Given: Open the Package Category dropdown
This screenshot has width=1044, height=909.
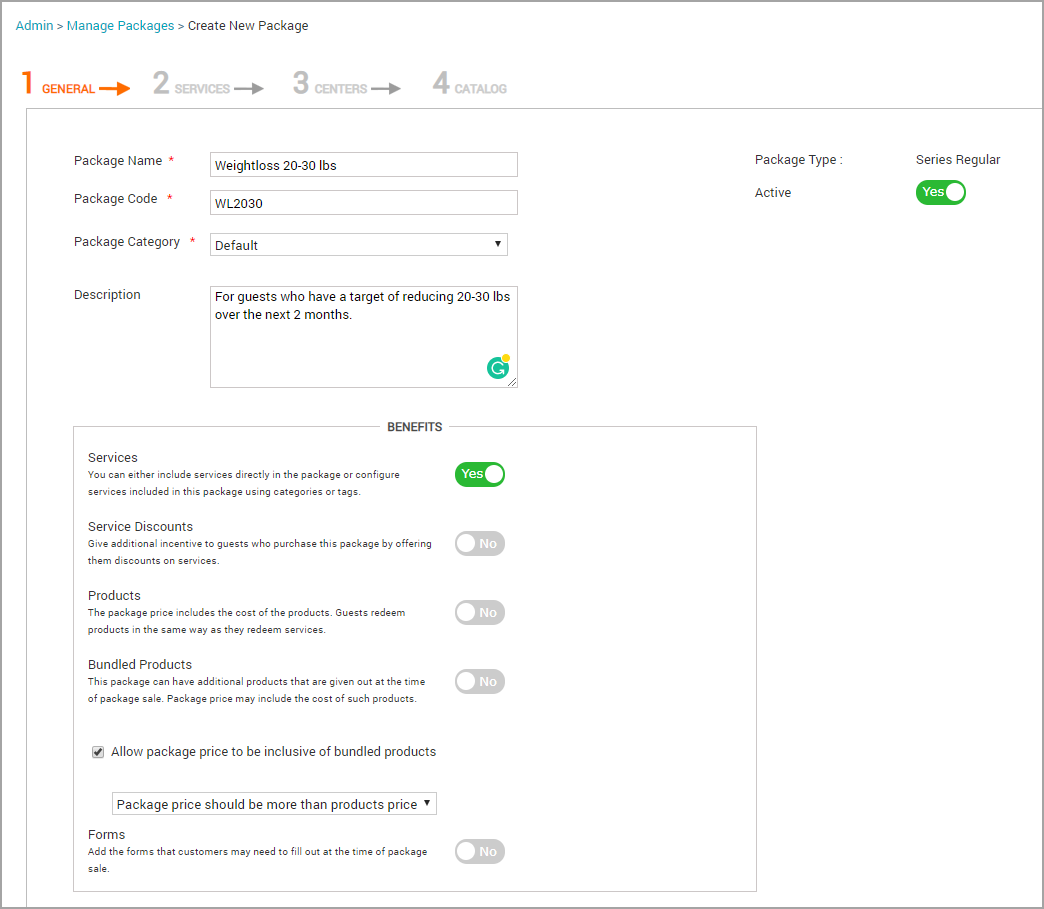Looking at the screenshot, I should pyautogui.click(x=358, y=244).
